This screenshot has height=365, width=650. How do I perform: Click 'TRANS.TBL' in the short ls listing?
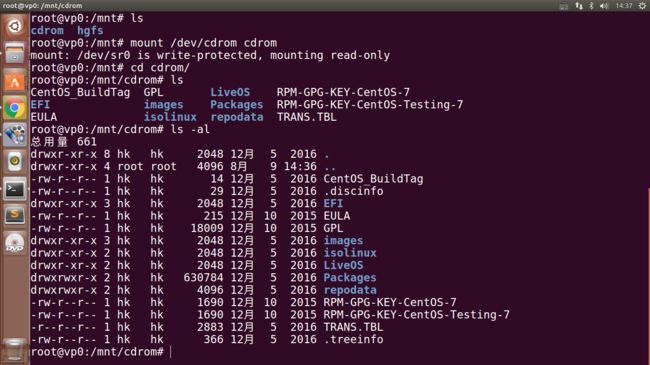[x=307, y=117]
